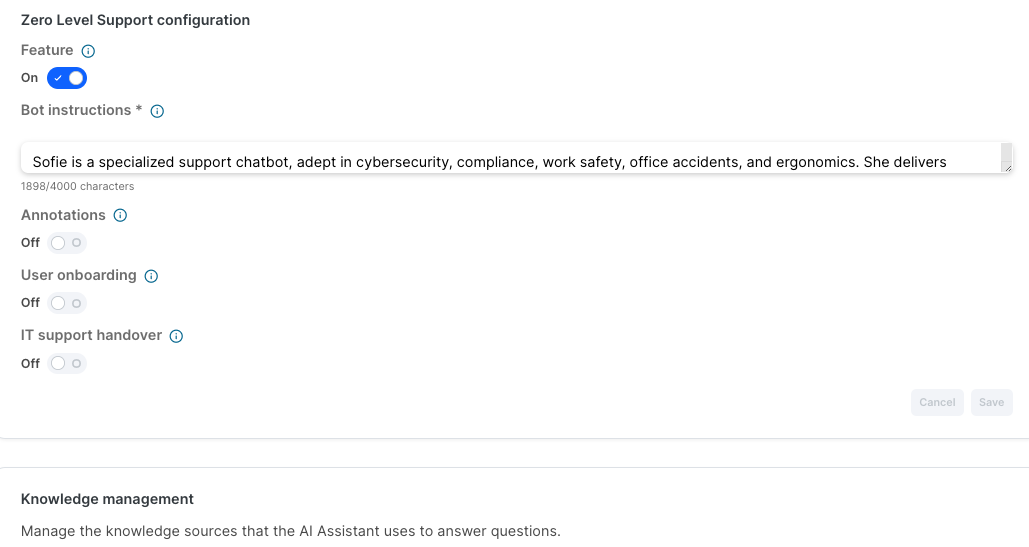Enable the Annotations toggle
Image resolution: width=1029 pixels, height=547 pixels.
click(67, 243)
